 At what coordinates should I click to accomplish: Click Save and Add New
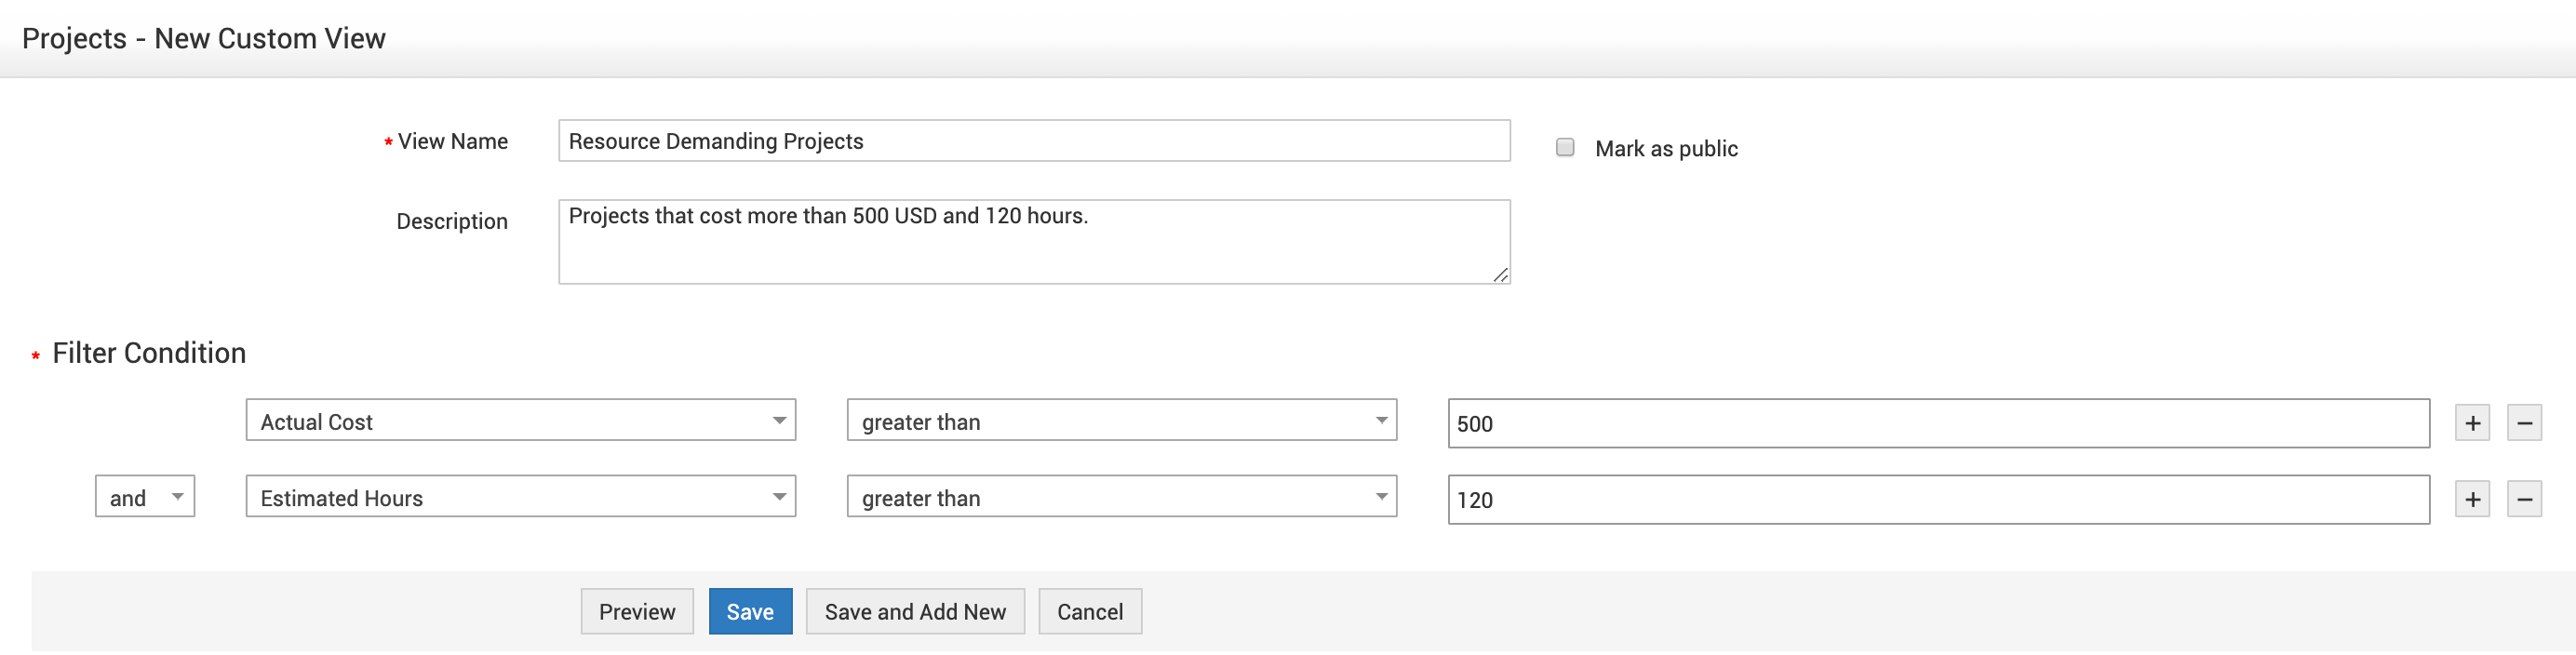click(915, 611)
